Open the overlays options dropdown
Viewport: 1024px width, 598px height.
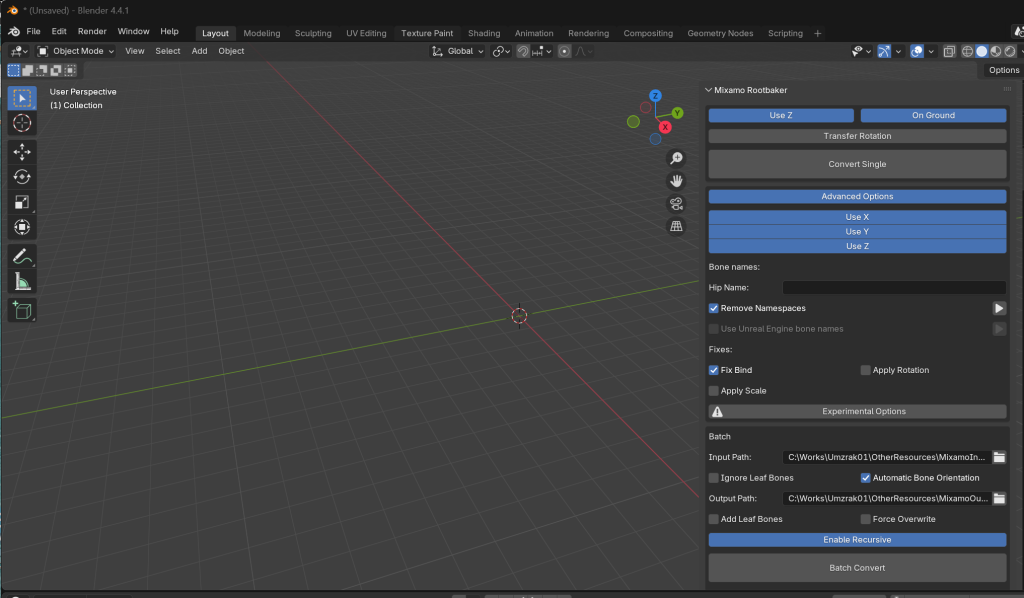(931, 51)
